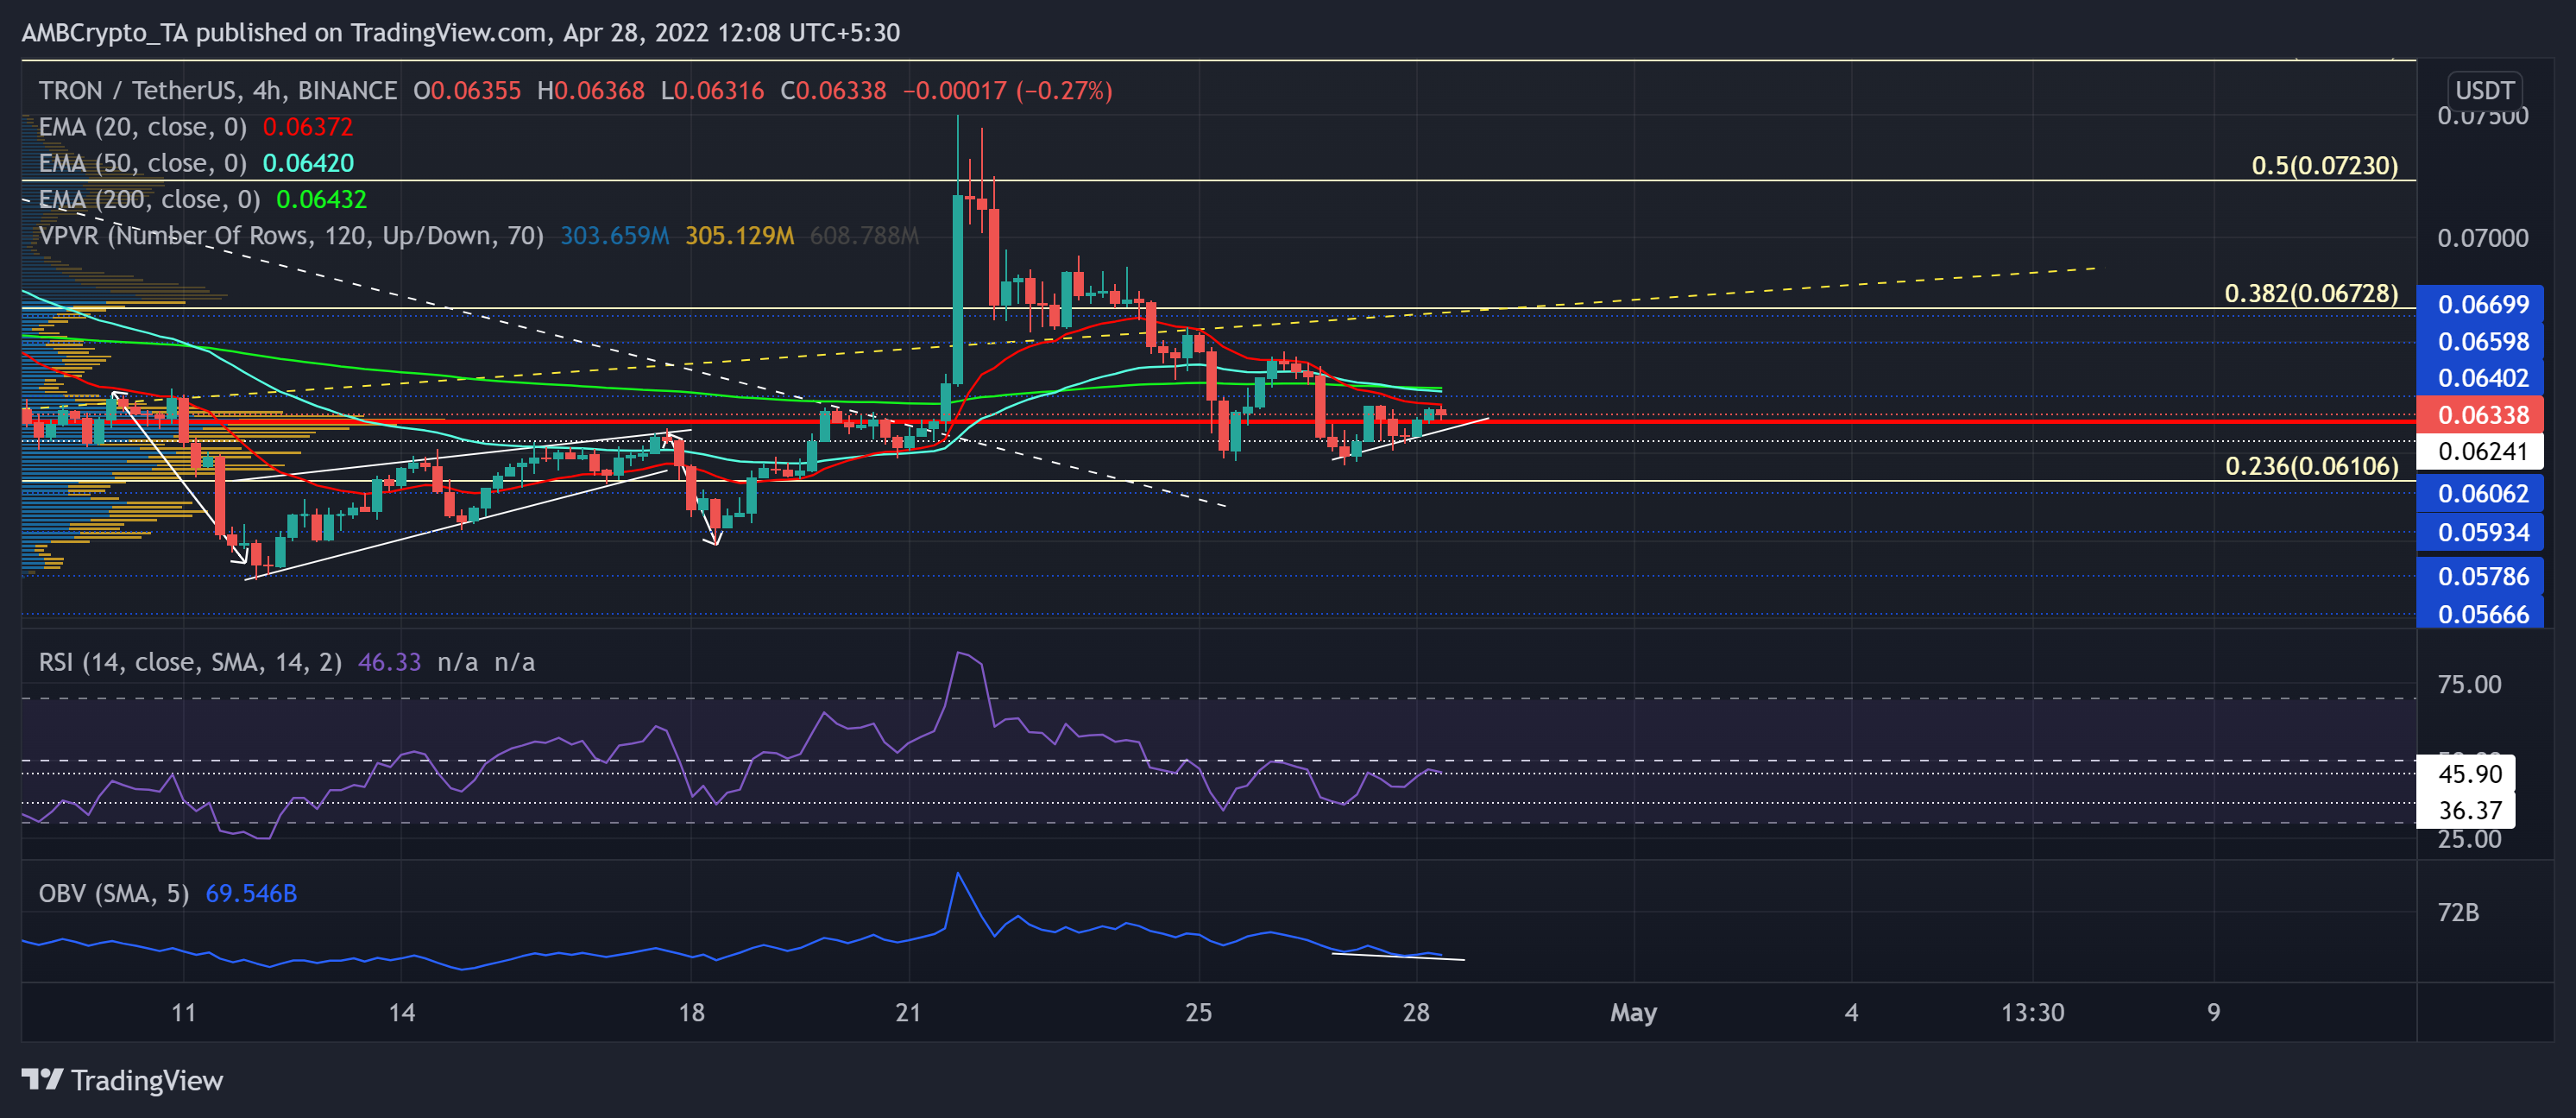Click the high price H0.06368 in header
Screen dimensions: 2576x1118
(590, 90)
